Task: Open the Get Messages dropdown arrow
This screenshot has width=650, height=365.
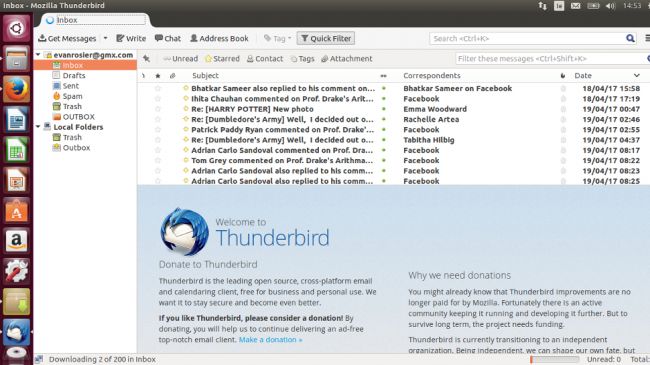Action: 105,38
